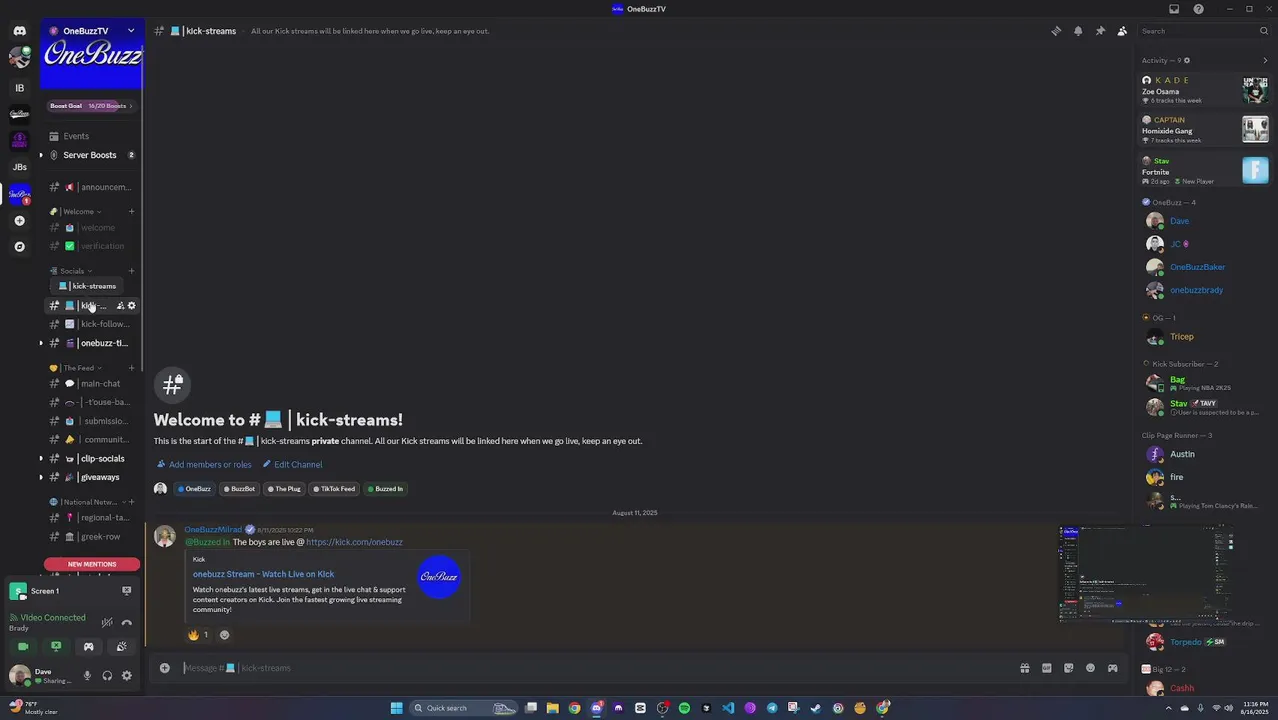
Task: Open Discover servers compass icon
Action: pos(19,246)
